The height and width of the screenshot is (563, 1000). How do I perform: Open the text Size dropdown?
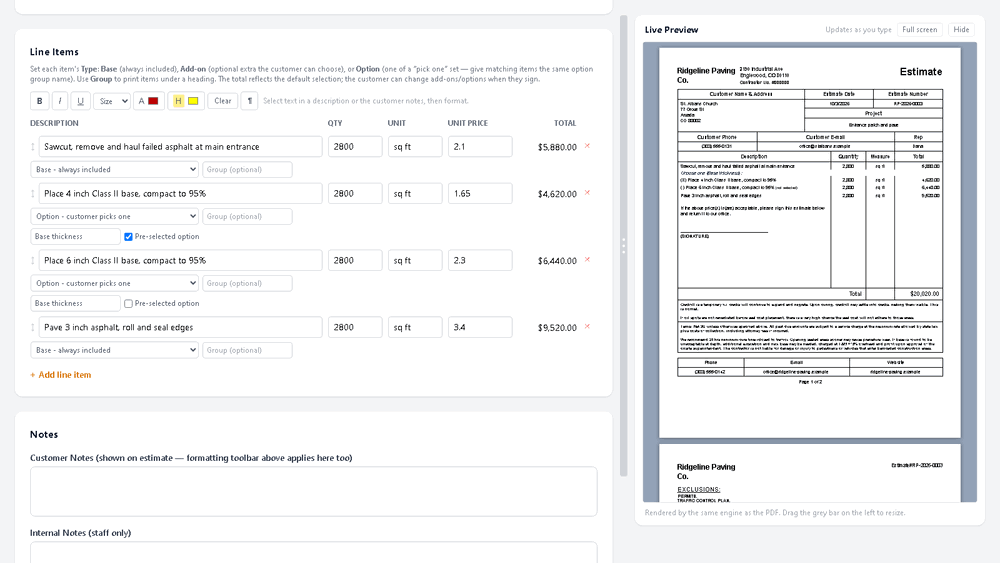click(112, 101)
